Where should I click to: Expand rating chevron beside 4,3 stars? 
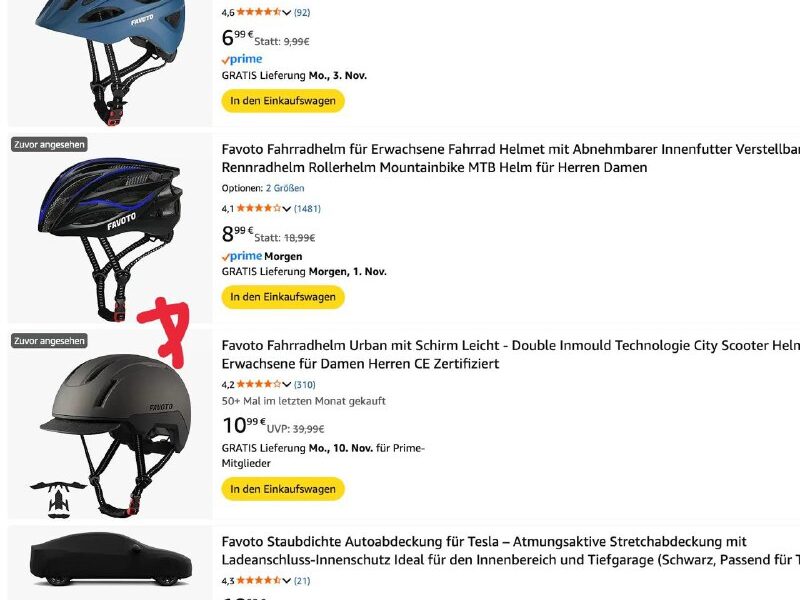[x=287, y=581]
